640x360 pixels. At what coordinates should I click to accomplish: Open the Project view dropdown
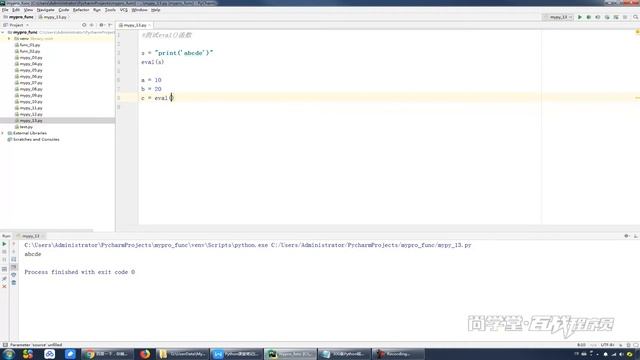point(16,25)
